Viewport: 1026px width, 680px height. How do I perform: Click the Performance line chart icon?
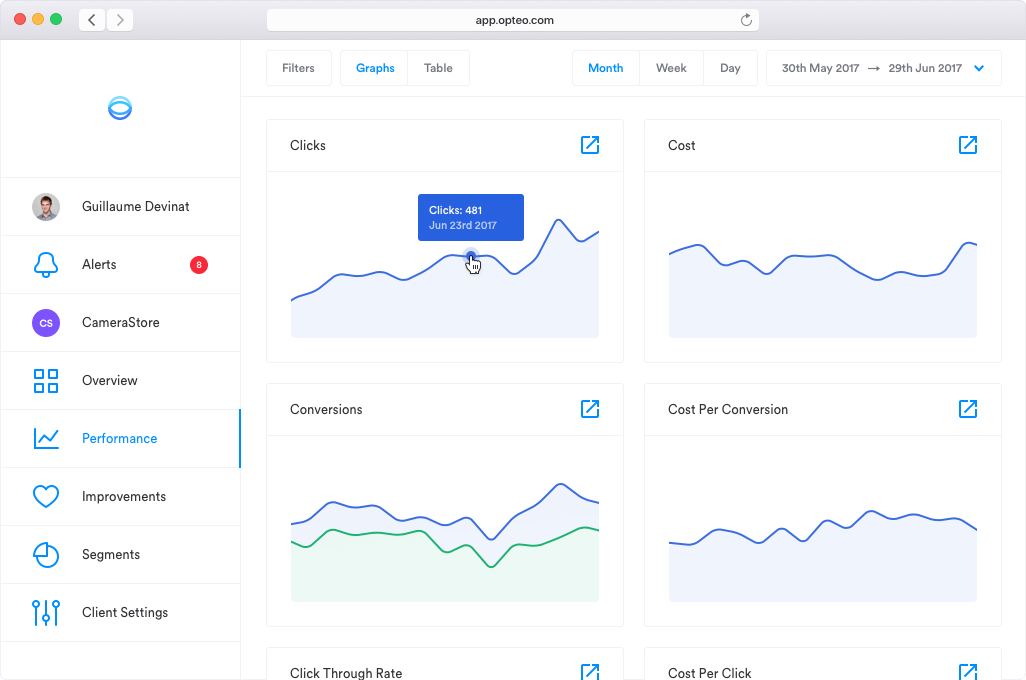click(x=46, y=438)
